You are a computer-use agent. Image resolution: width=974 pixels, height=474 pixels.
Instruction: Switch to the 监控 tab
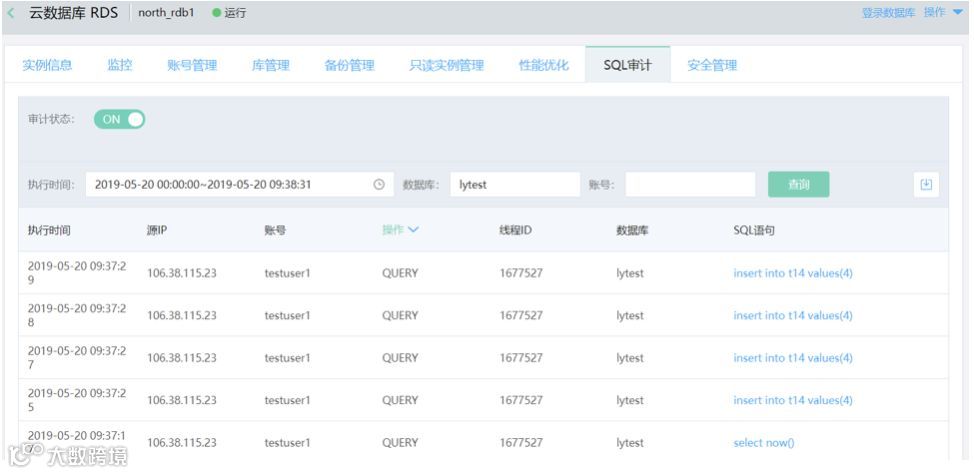120,65
